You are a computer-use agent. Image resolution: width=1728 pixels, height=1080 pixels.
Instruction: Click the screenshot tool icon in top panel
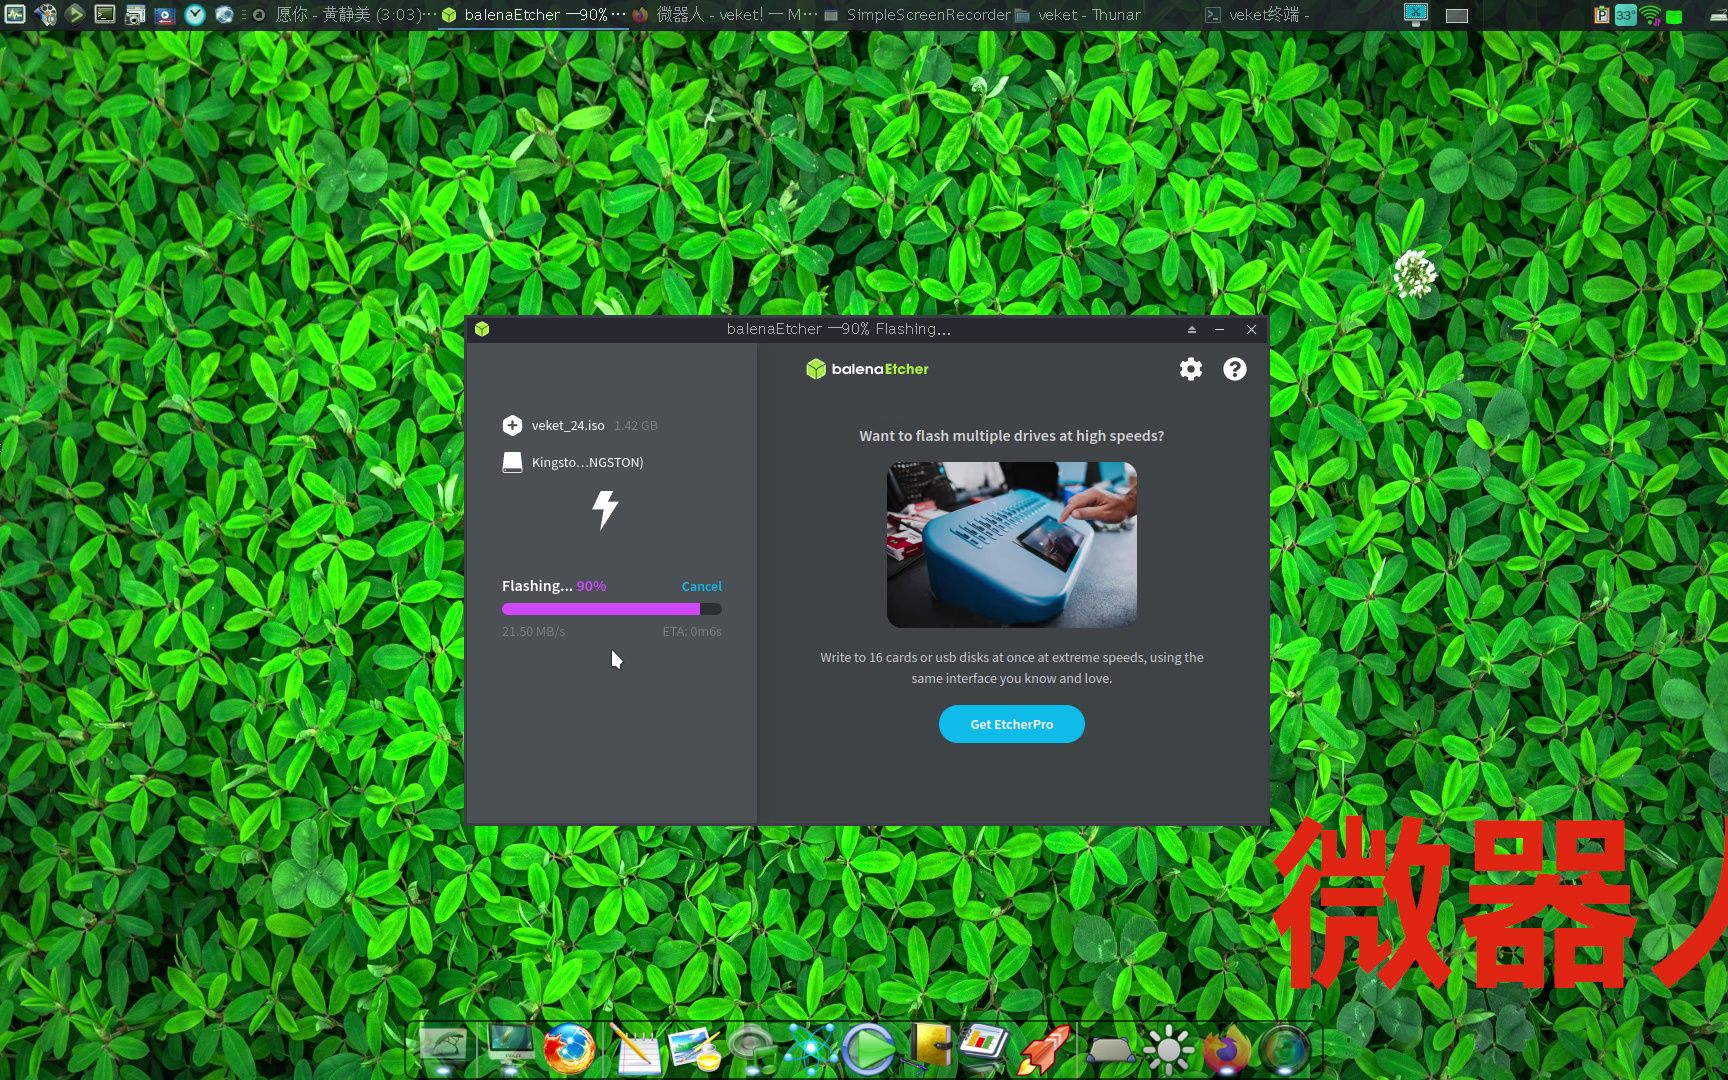click(x=165, y=14)
